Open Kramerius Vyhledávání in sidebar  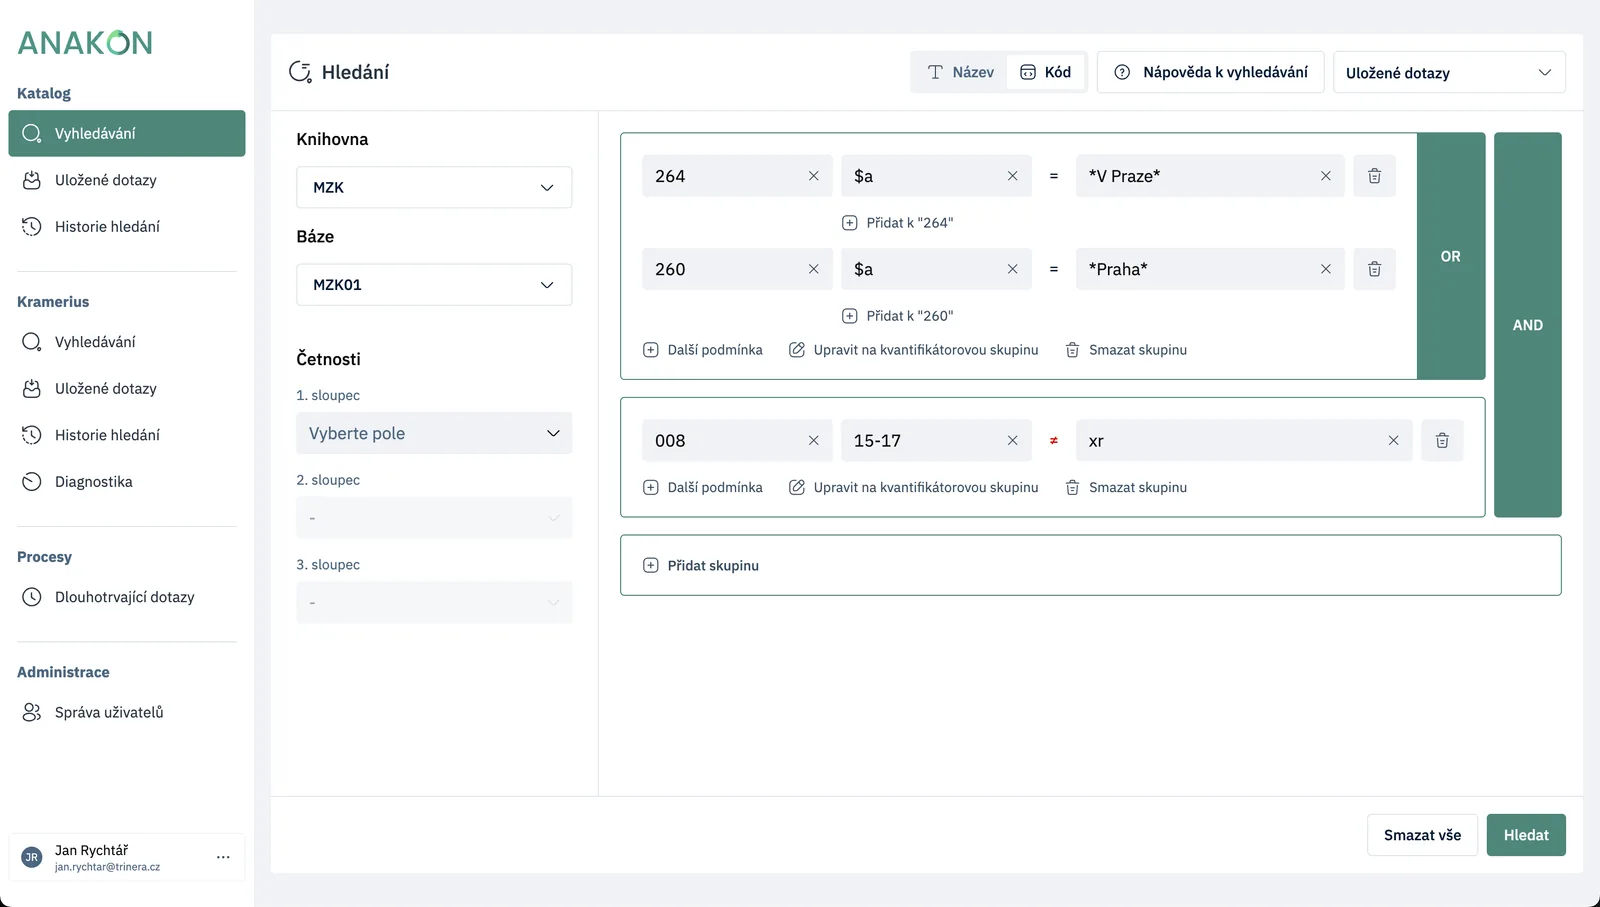coord(127,342)
